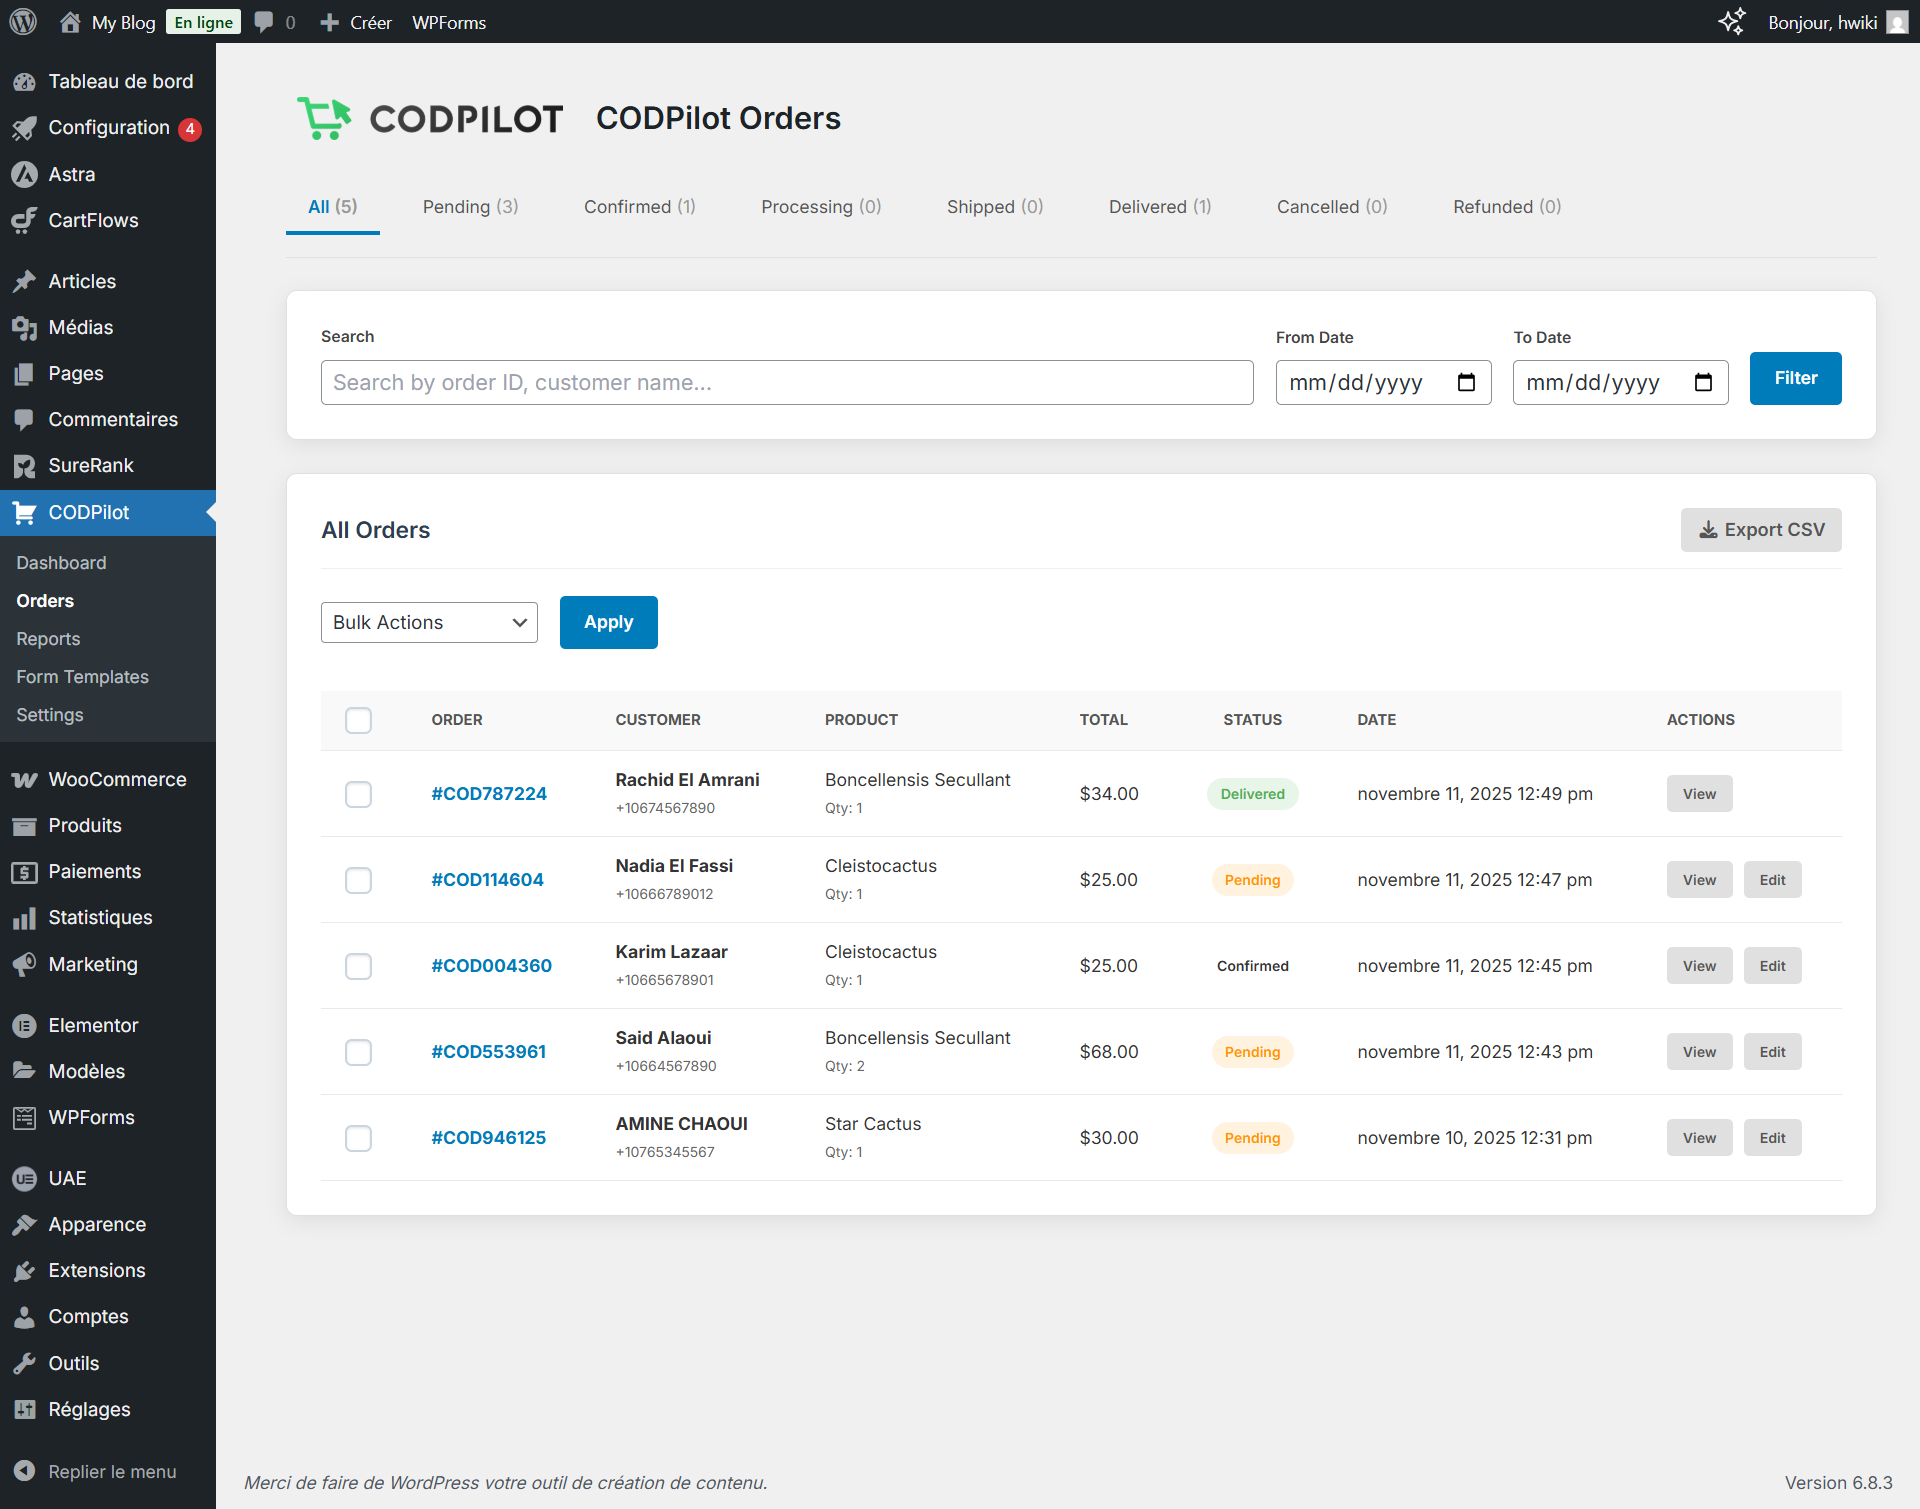This screenshot has height=1509, width=1920.
Task: Select the checkbox for order #COD946125
Action: pos(358,1138)
